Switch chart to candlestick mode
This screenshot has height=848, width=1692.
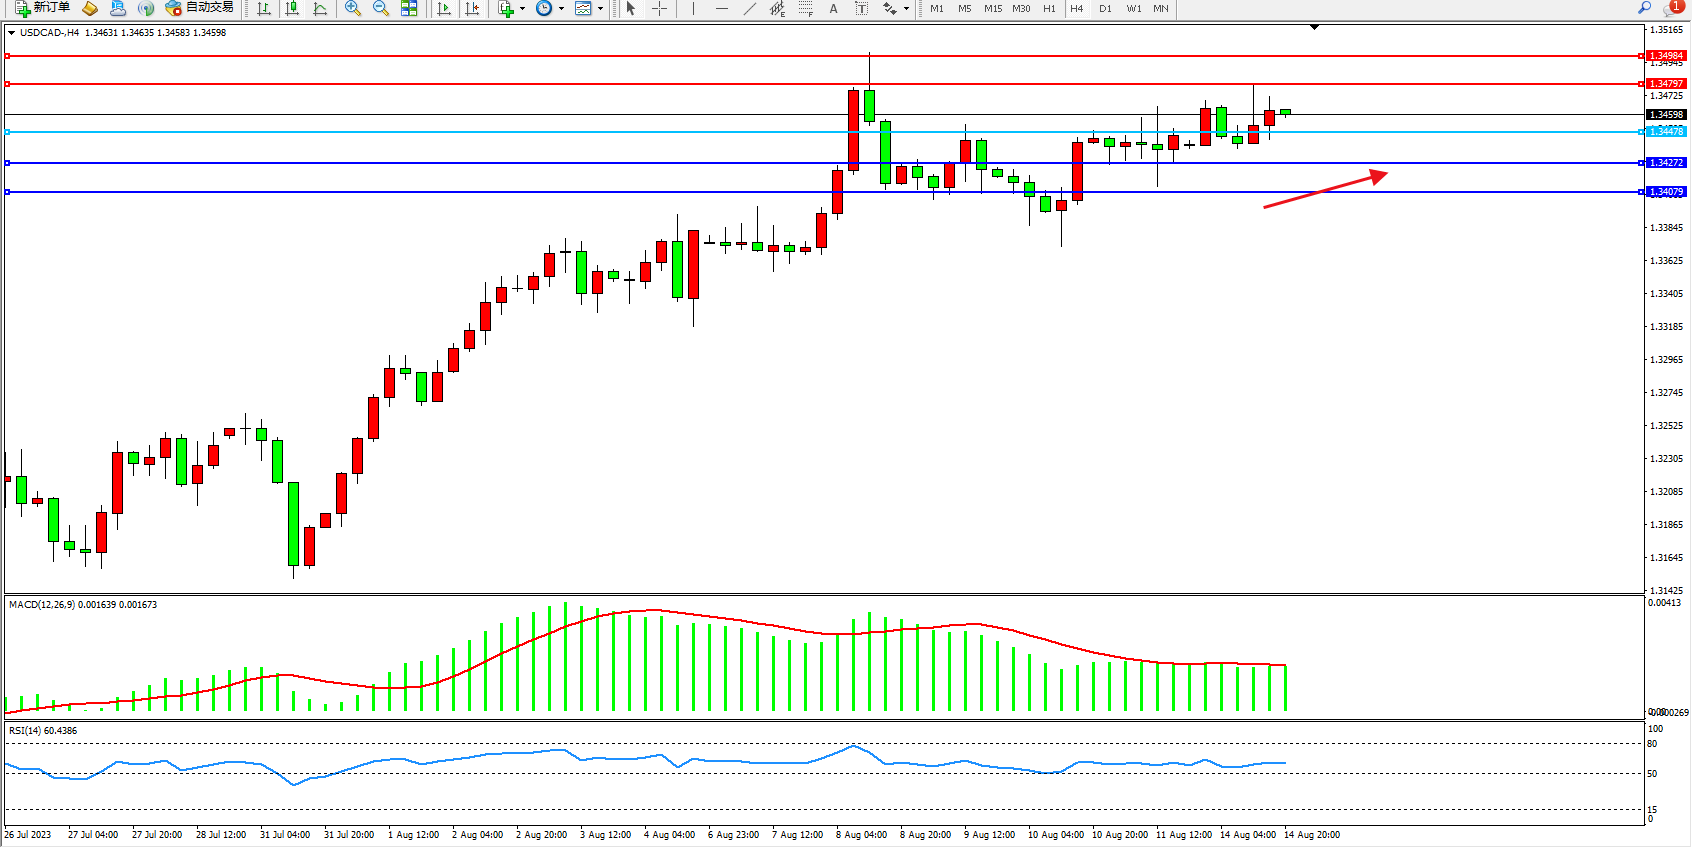pyautogui.click(x=292, y=8)
